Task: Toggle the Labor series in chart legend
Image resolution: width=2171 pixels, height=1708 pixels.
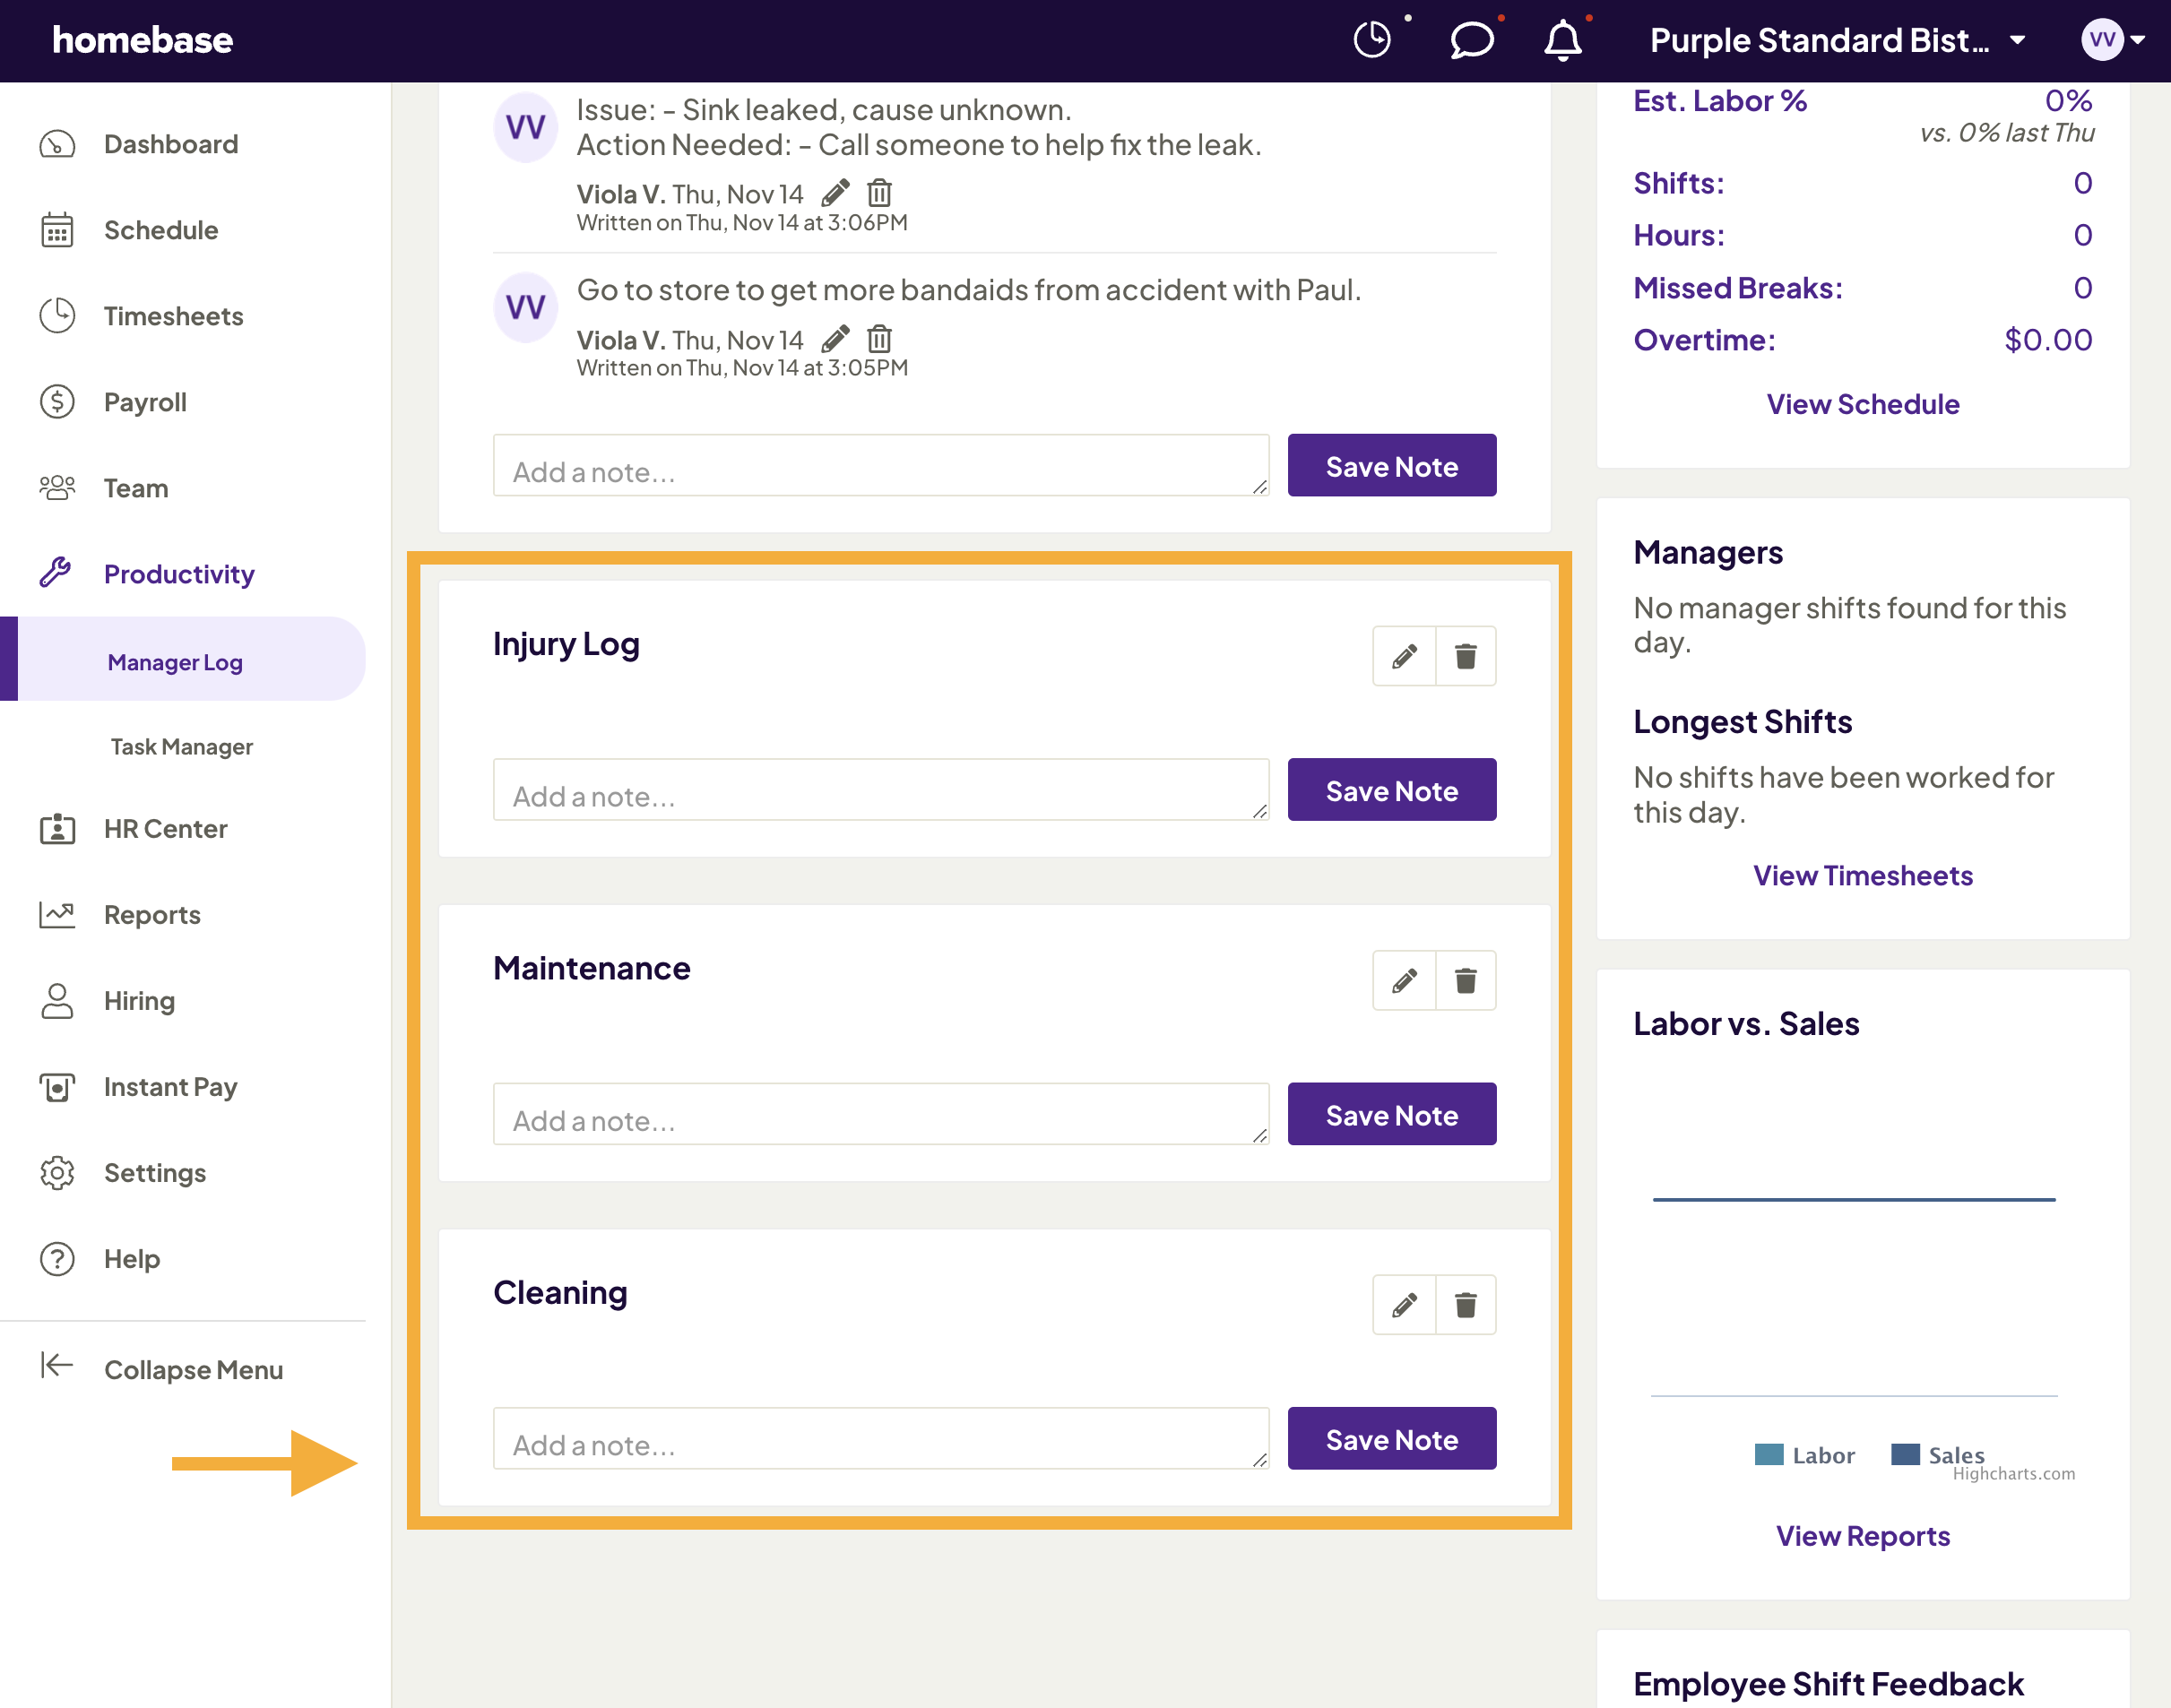Action: tap(1804, 1455)
